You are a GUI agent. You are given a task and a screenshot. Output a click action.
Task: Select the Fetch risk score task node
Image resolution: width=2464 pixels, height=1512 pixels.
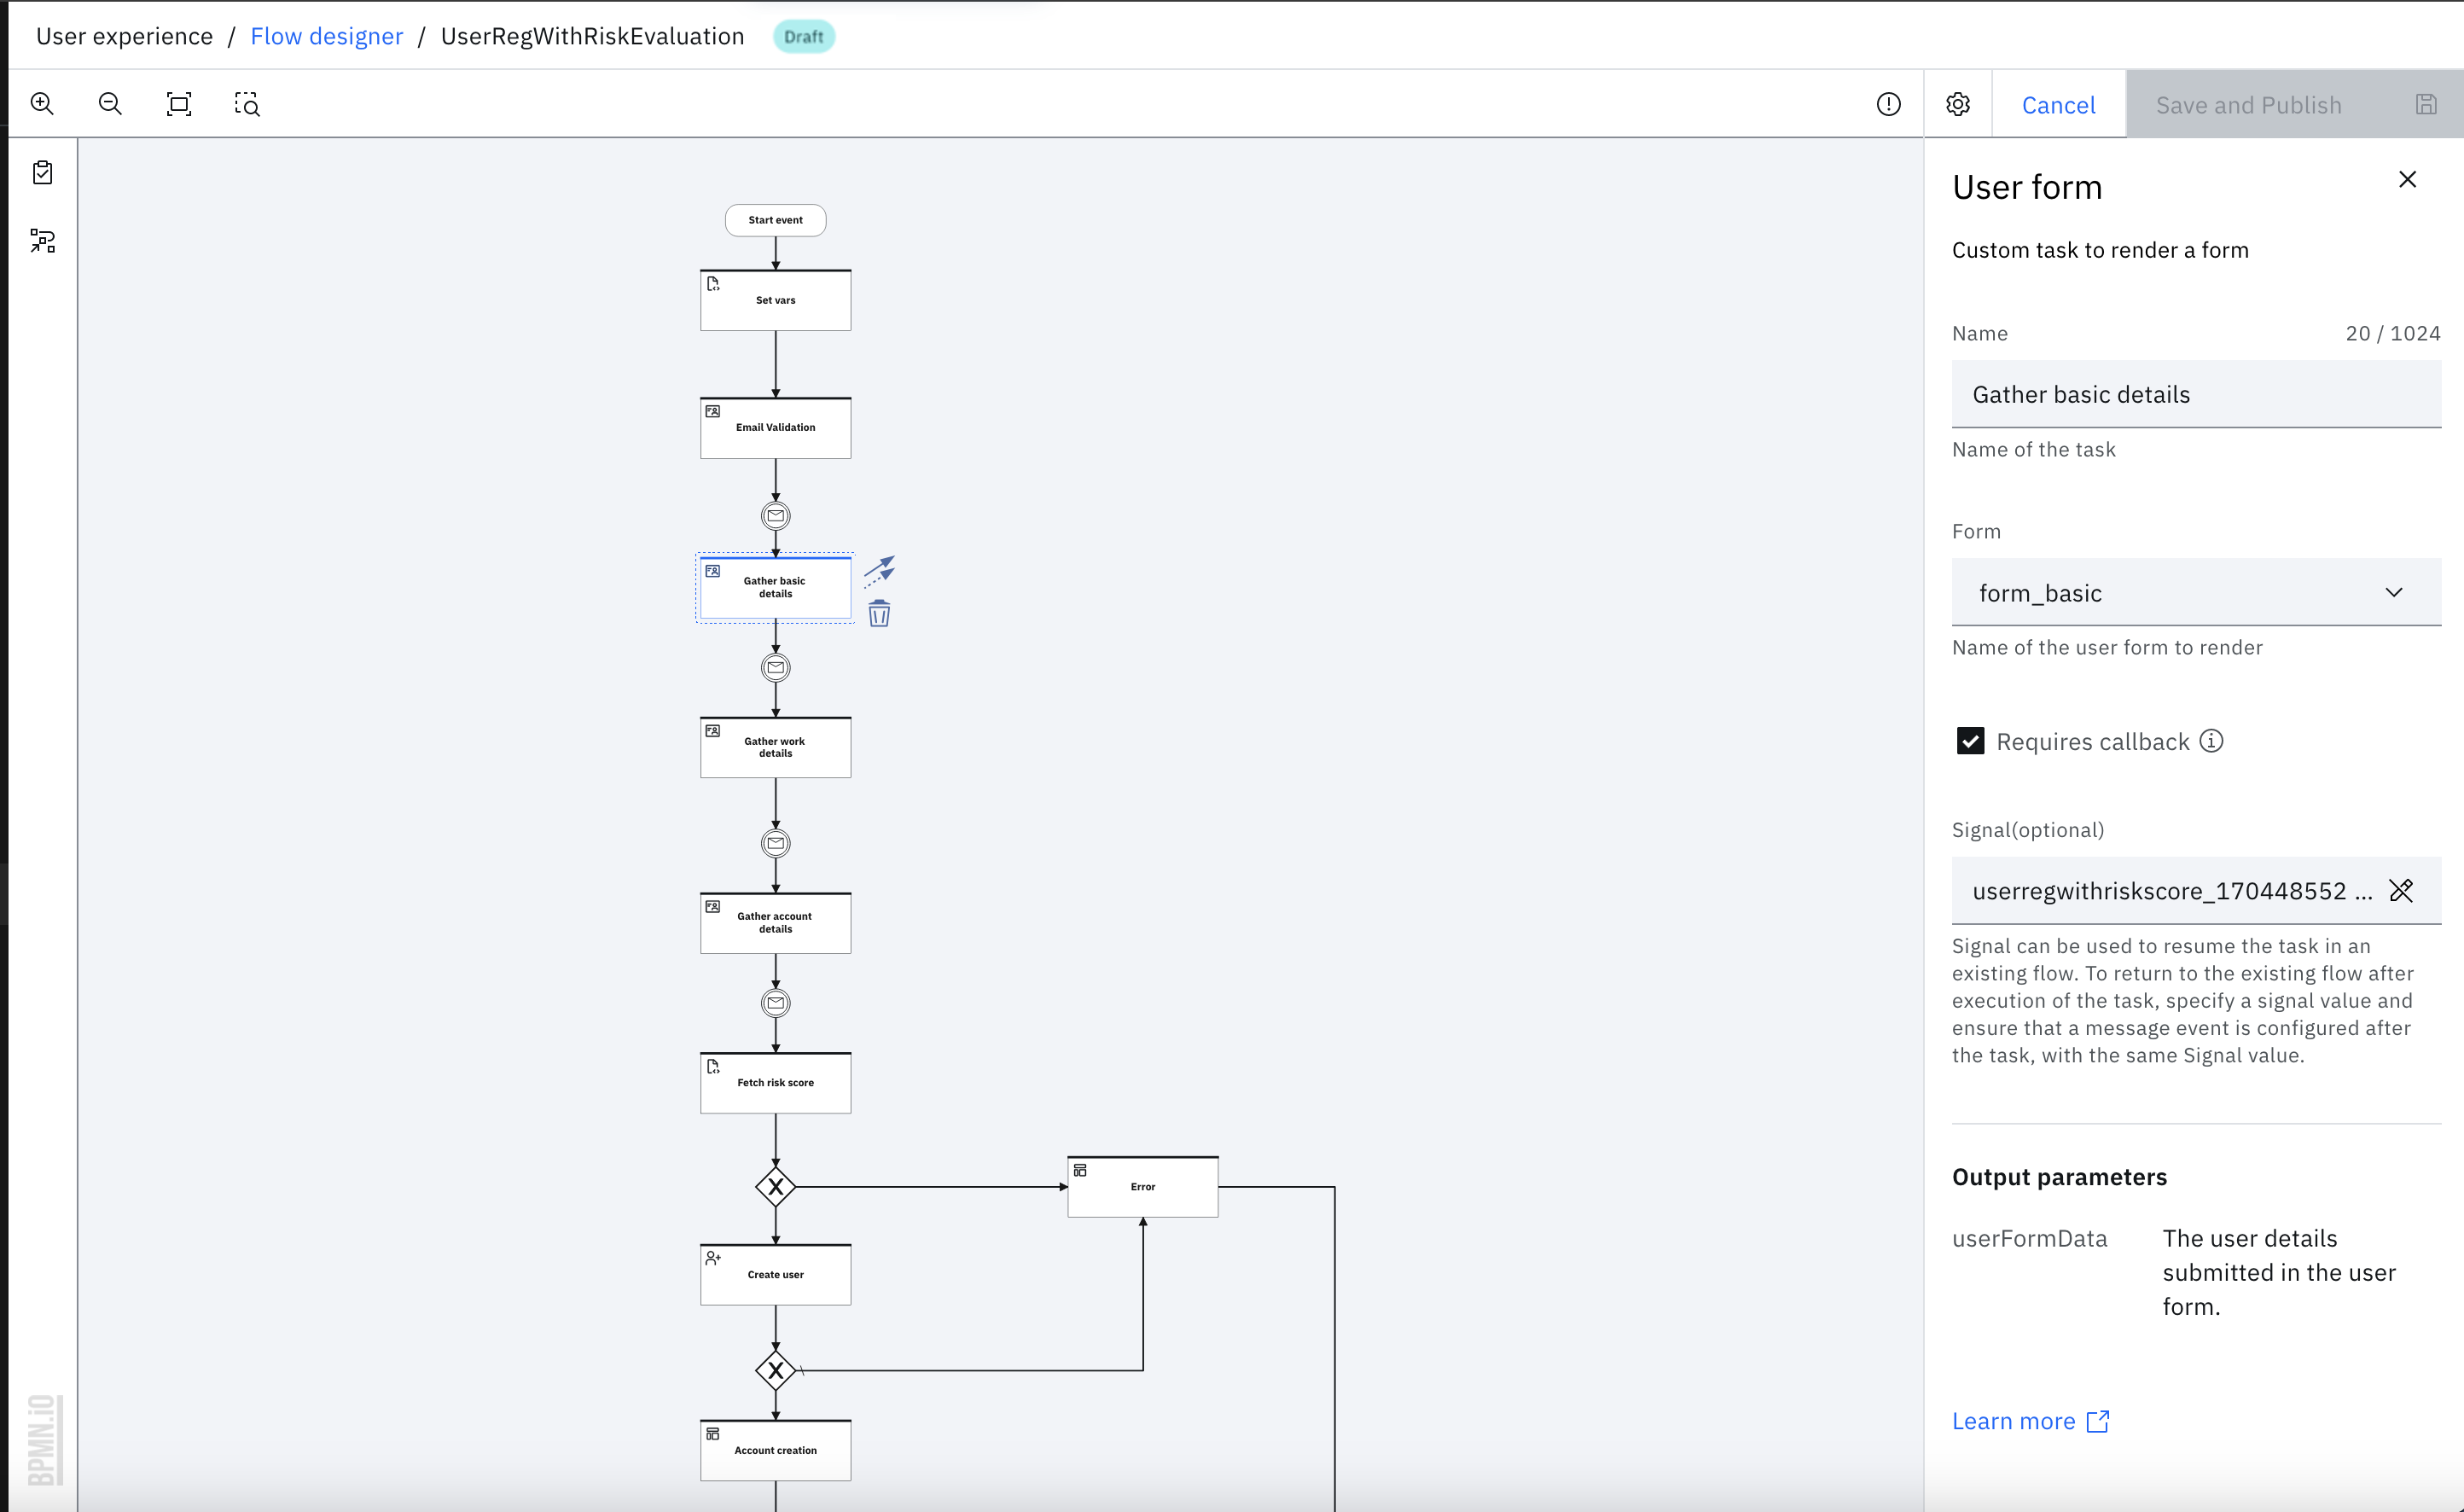click(775, 1083)
